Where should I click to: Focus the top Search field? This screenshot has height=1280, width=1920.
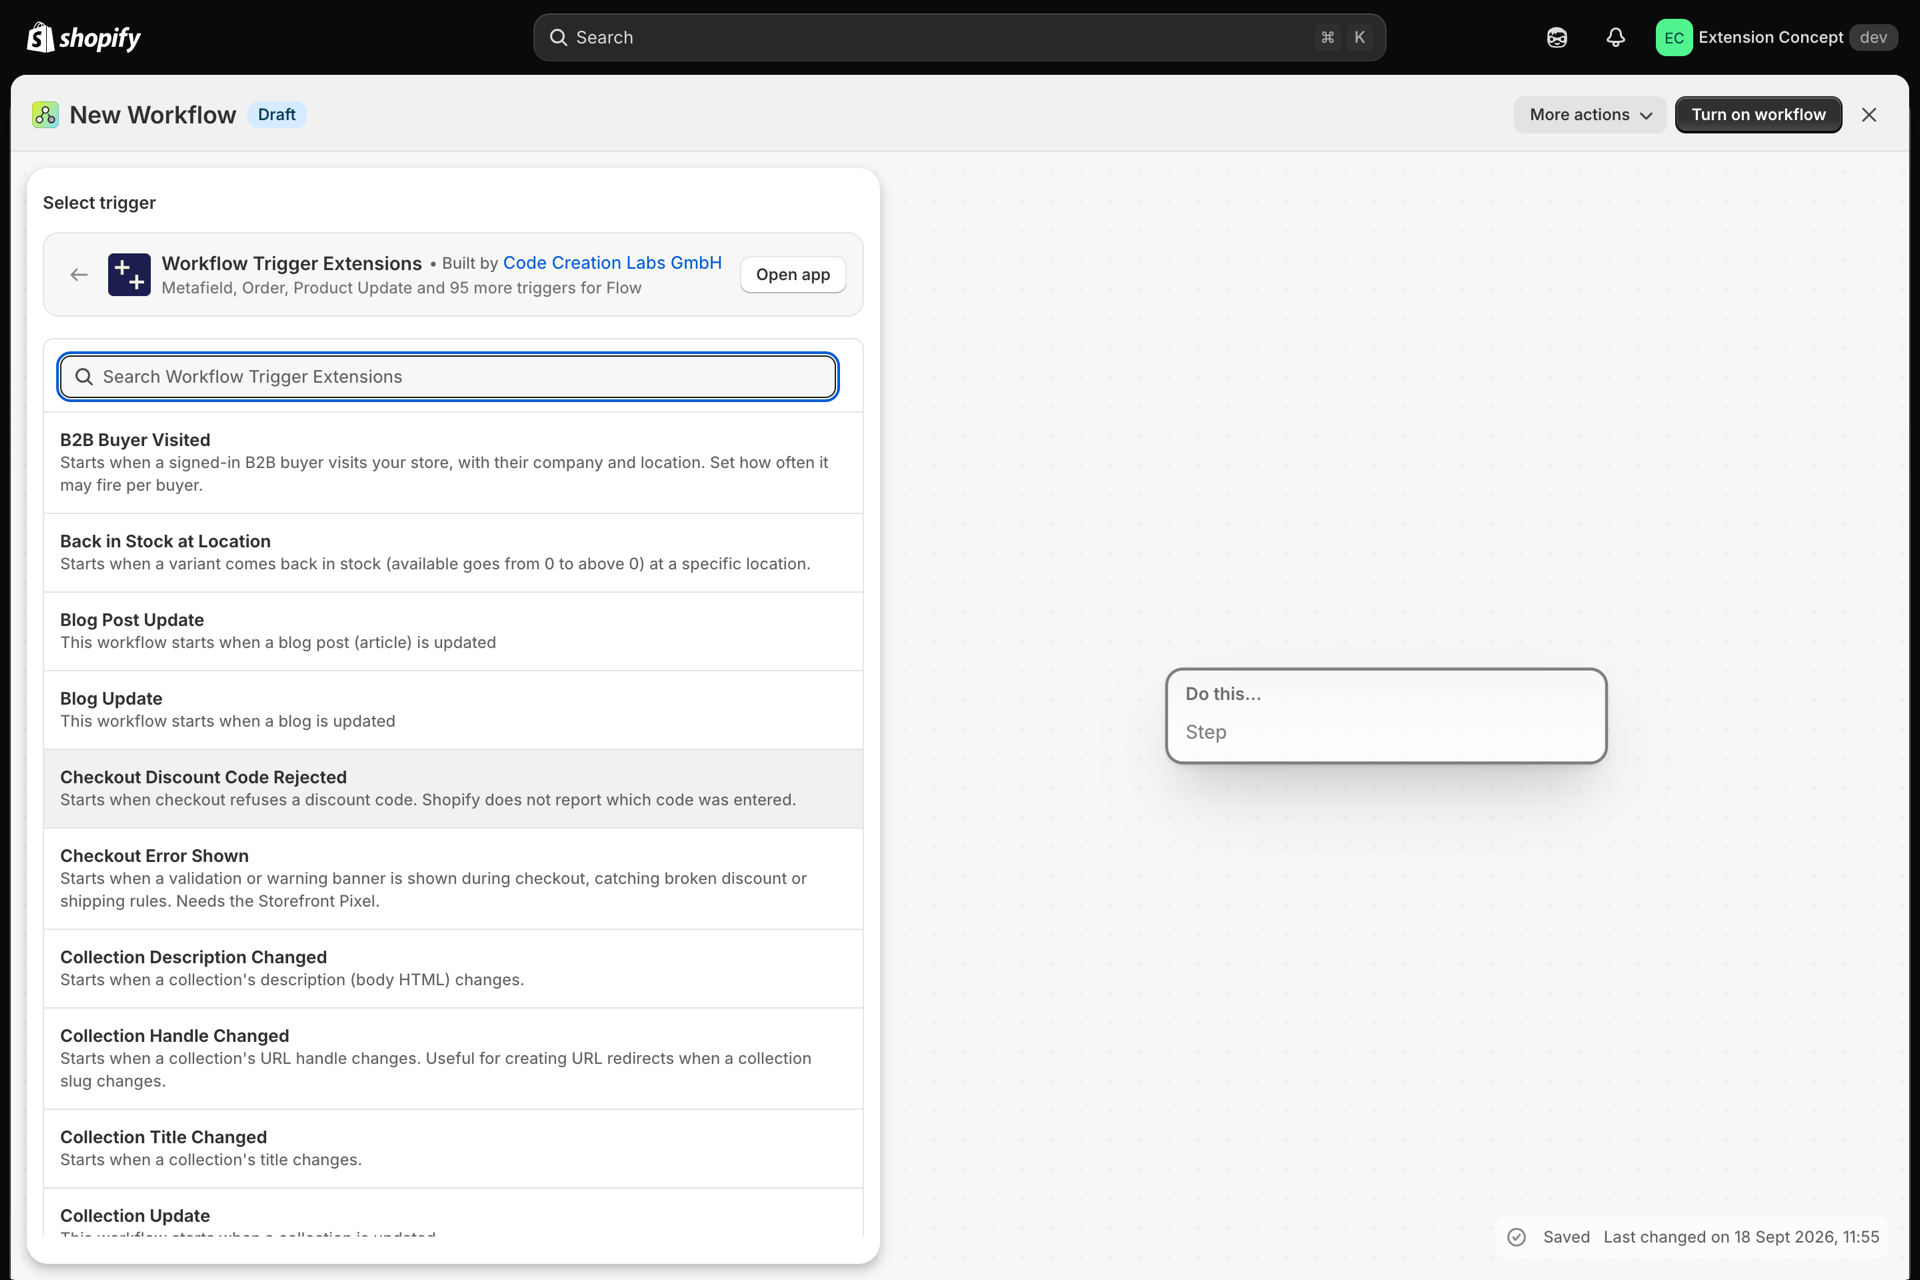click(x=959, y=37)
